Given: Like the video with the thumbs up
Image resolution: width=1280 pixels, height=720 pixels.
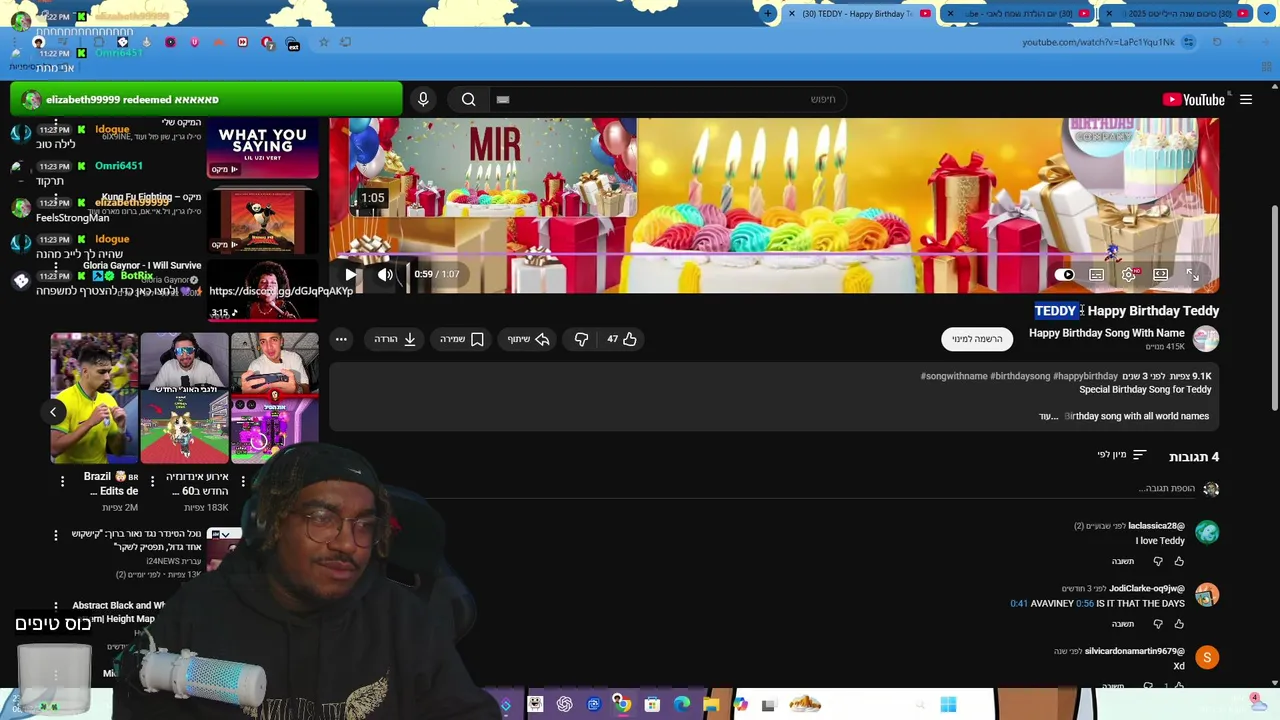Looking at the screenshot, I should 622,339.
